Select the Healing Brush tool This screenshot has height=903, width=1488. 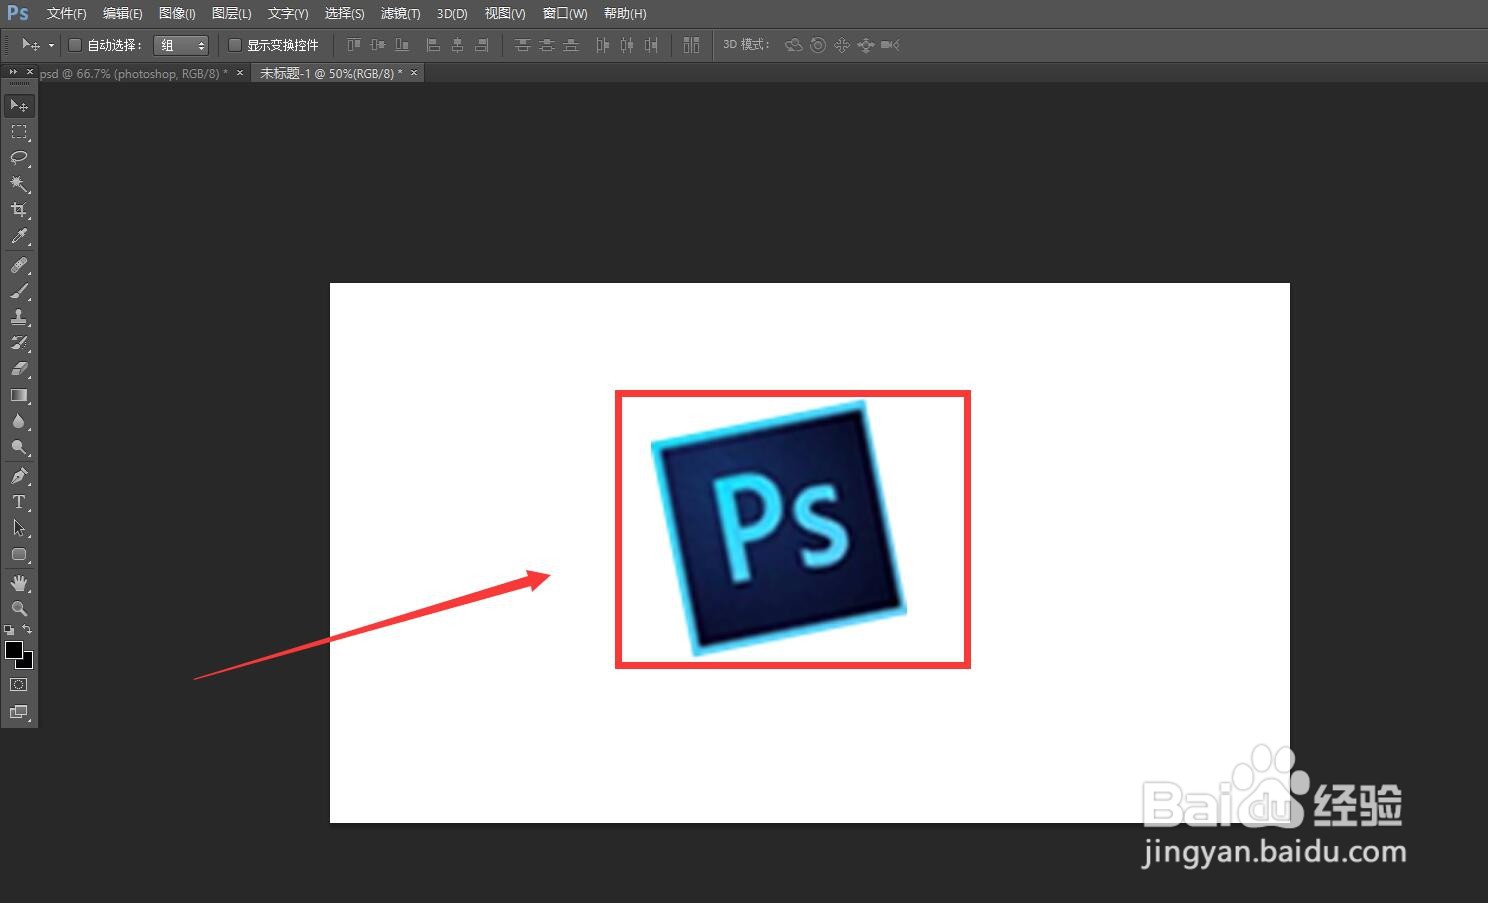[19, 265]
